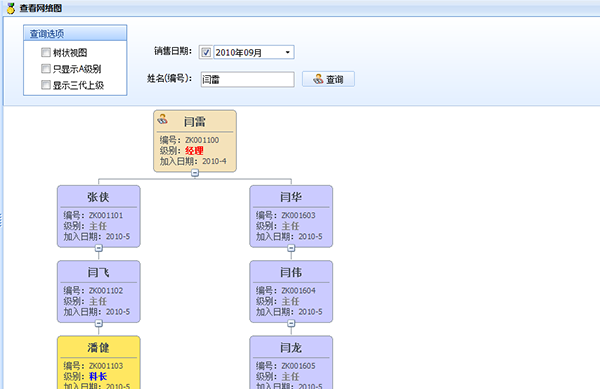Click the 姓名(编号) input field
Viewport: 600px width, 389px height.
248,80
